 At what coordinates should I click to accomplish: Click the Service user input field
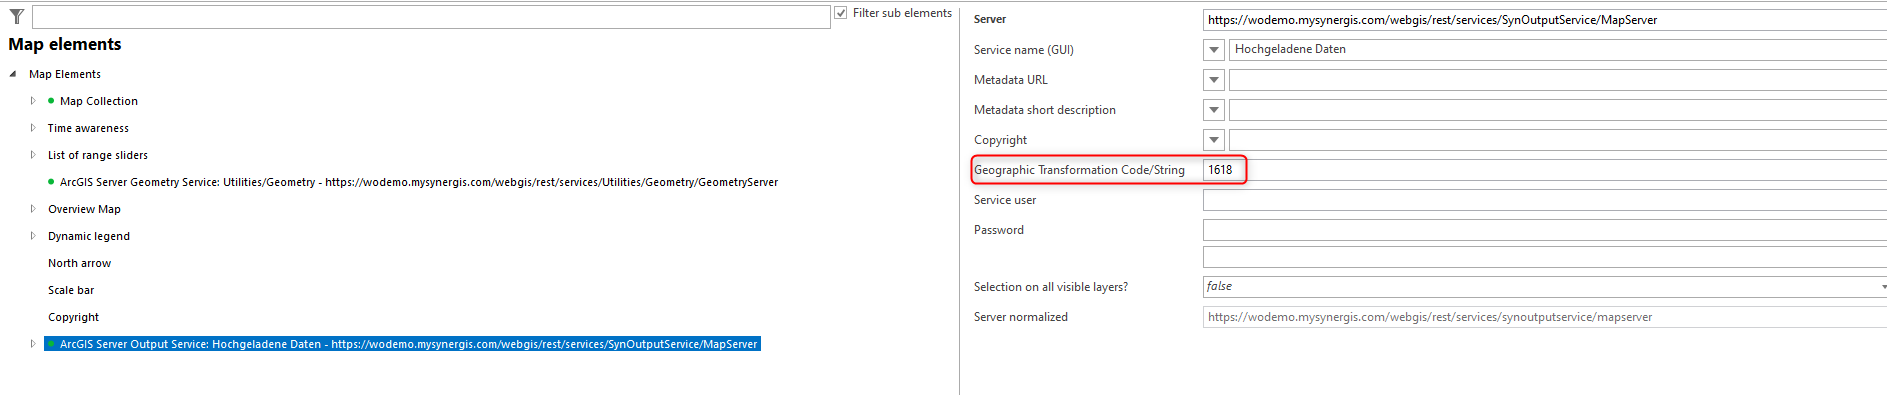click(x=1545, y=200)
